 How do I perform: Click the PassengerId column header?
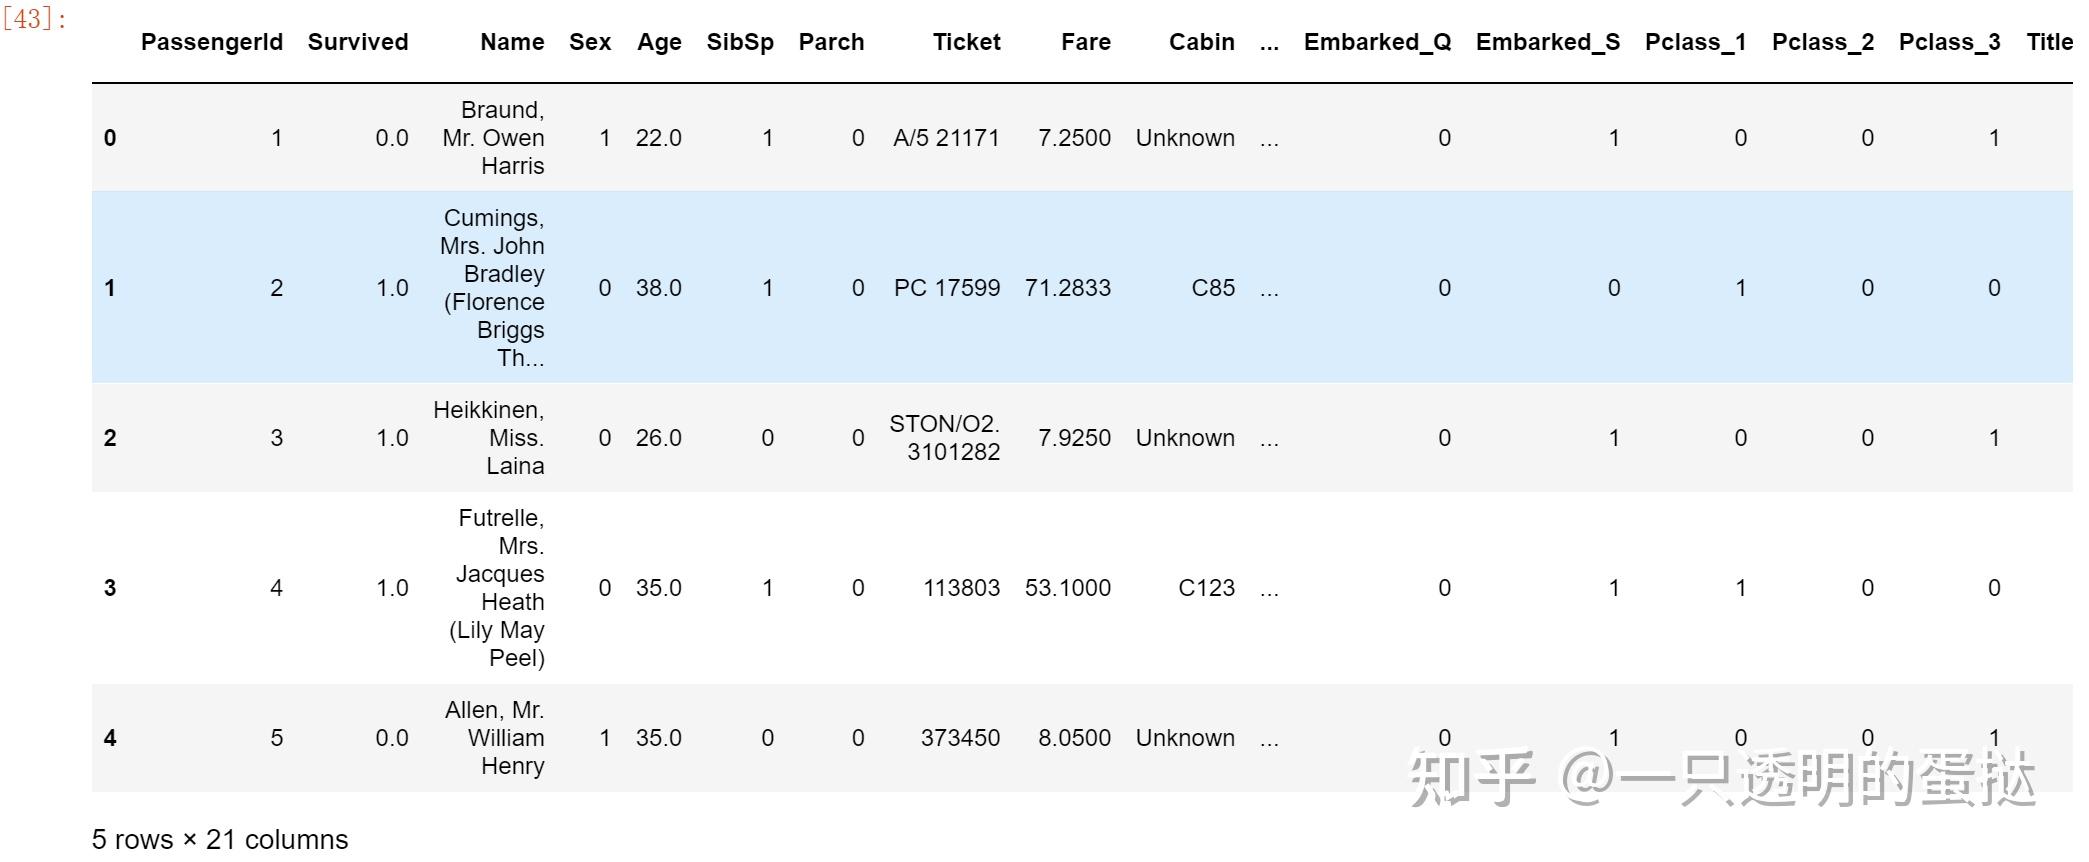pos(212,42)
